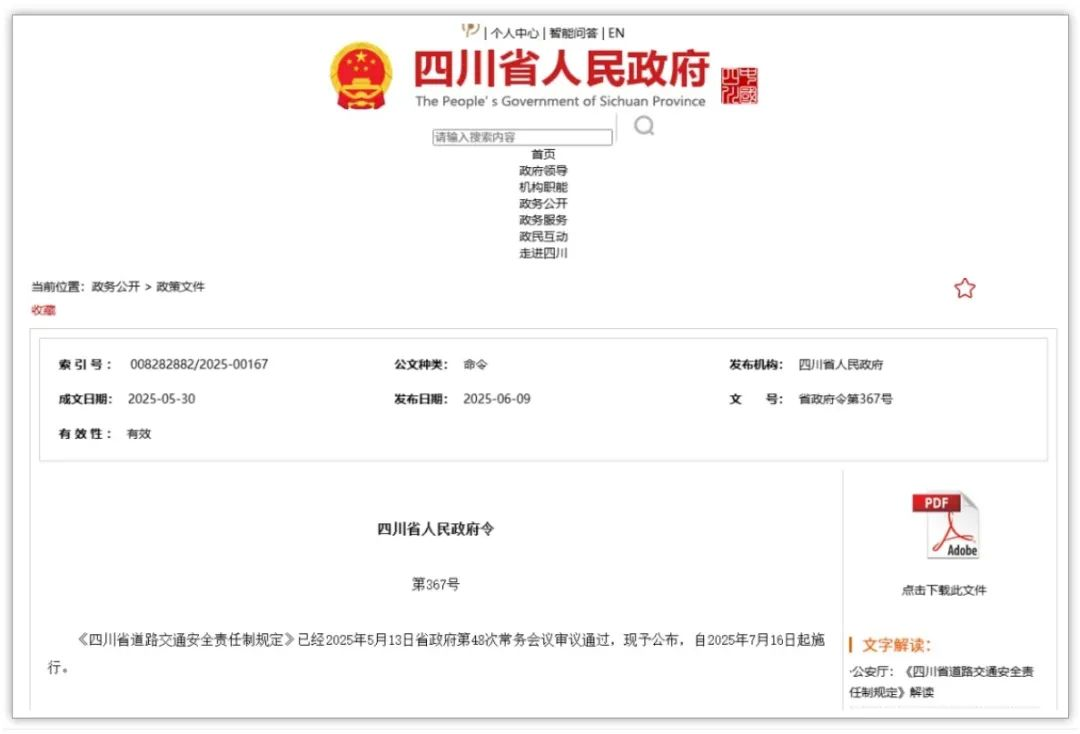
Task: Go to 首页 menu item
Action: (x=543, y=154)
